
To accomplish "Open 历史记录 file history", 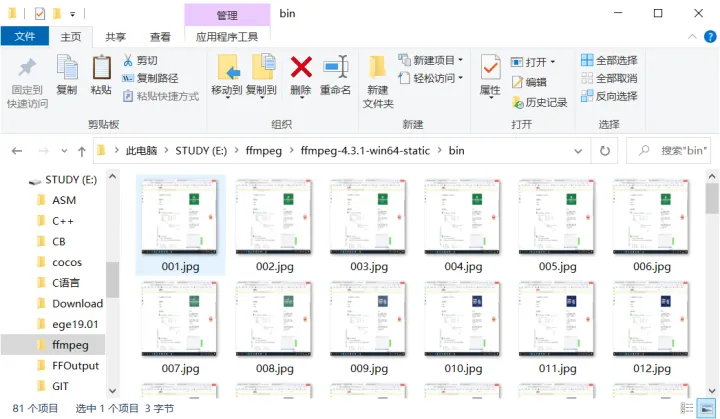I will (540, 102).
